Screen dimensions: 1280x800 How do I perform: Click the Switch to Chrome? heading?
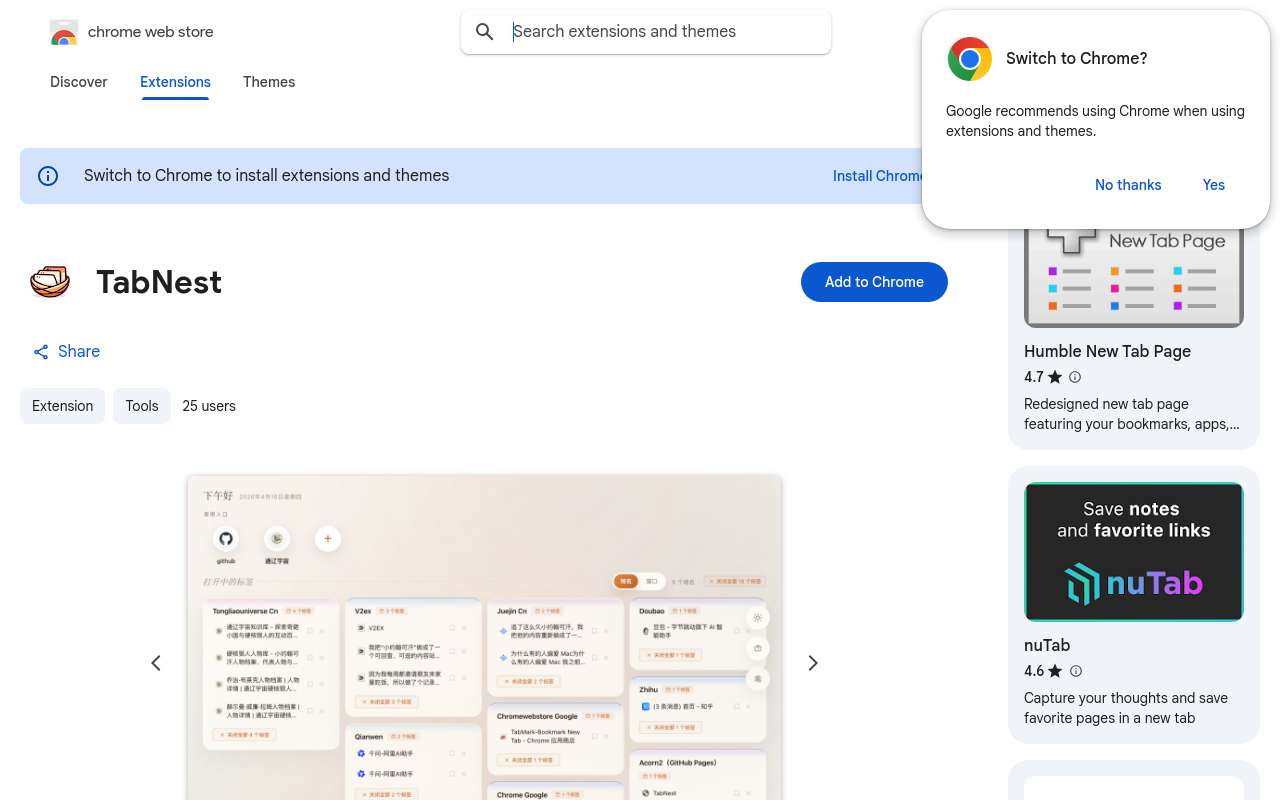tap(1076, 58)
